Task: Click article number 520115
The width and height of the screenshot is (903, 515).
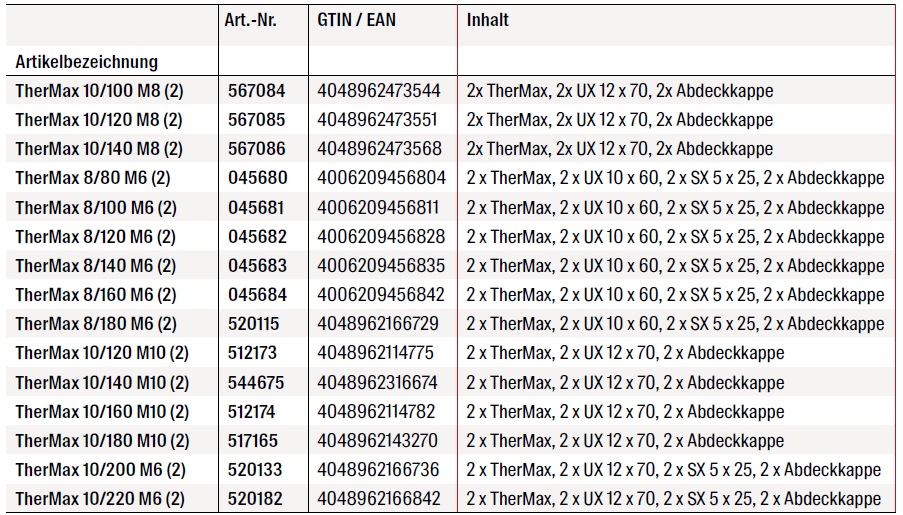Action: click(253, 324)
